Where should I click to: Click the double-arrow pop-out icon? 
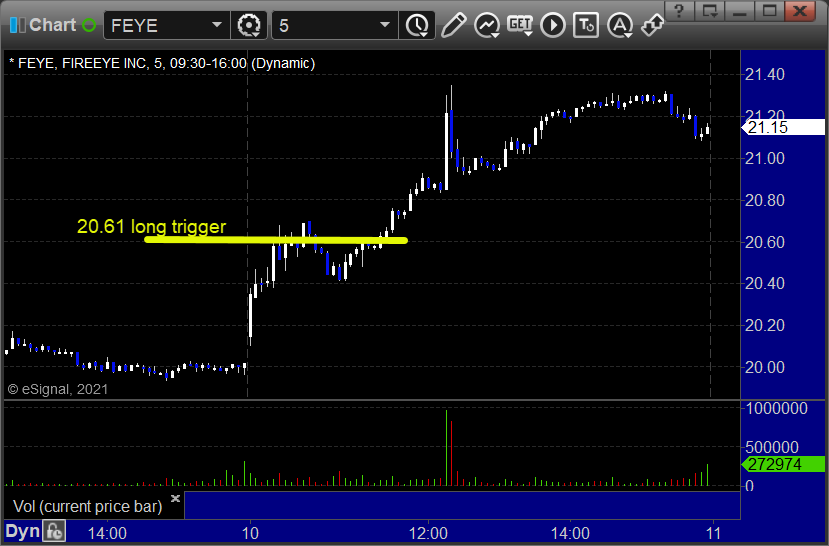(x=651, y=25)
